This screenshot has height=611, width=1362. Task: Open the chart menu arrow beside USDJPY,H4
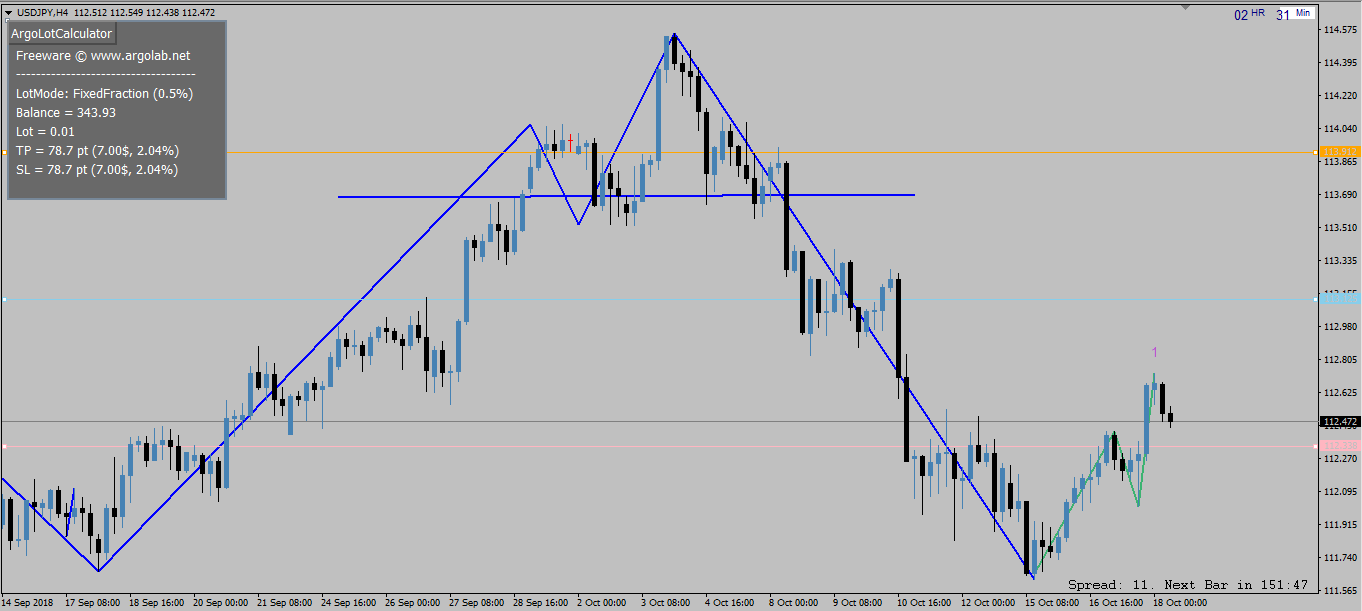click(x=9, y=12)
